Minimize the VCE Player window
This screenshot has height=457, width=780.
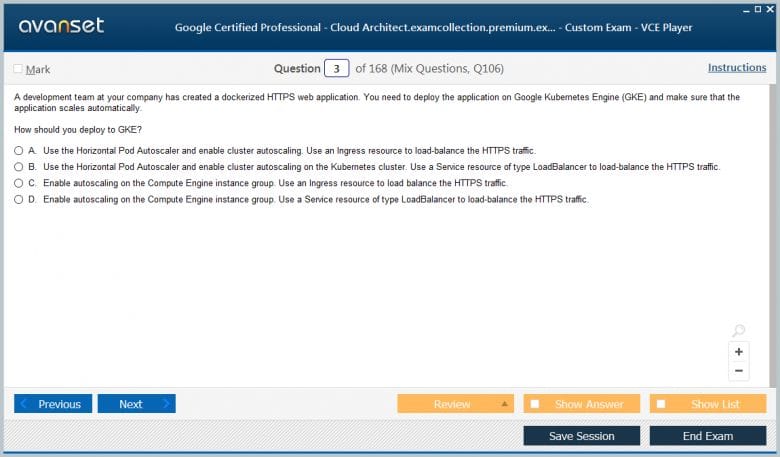point(746,10)
